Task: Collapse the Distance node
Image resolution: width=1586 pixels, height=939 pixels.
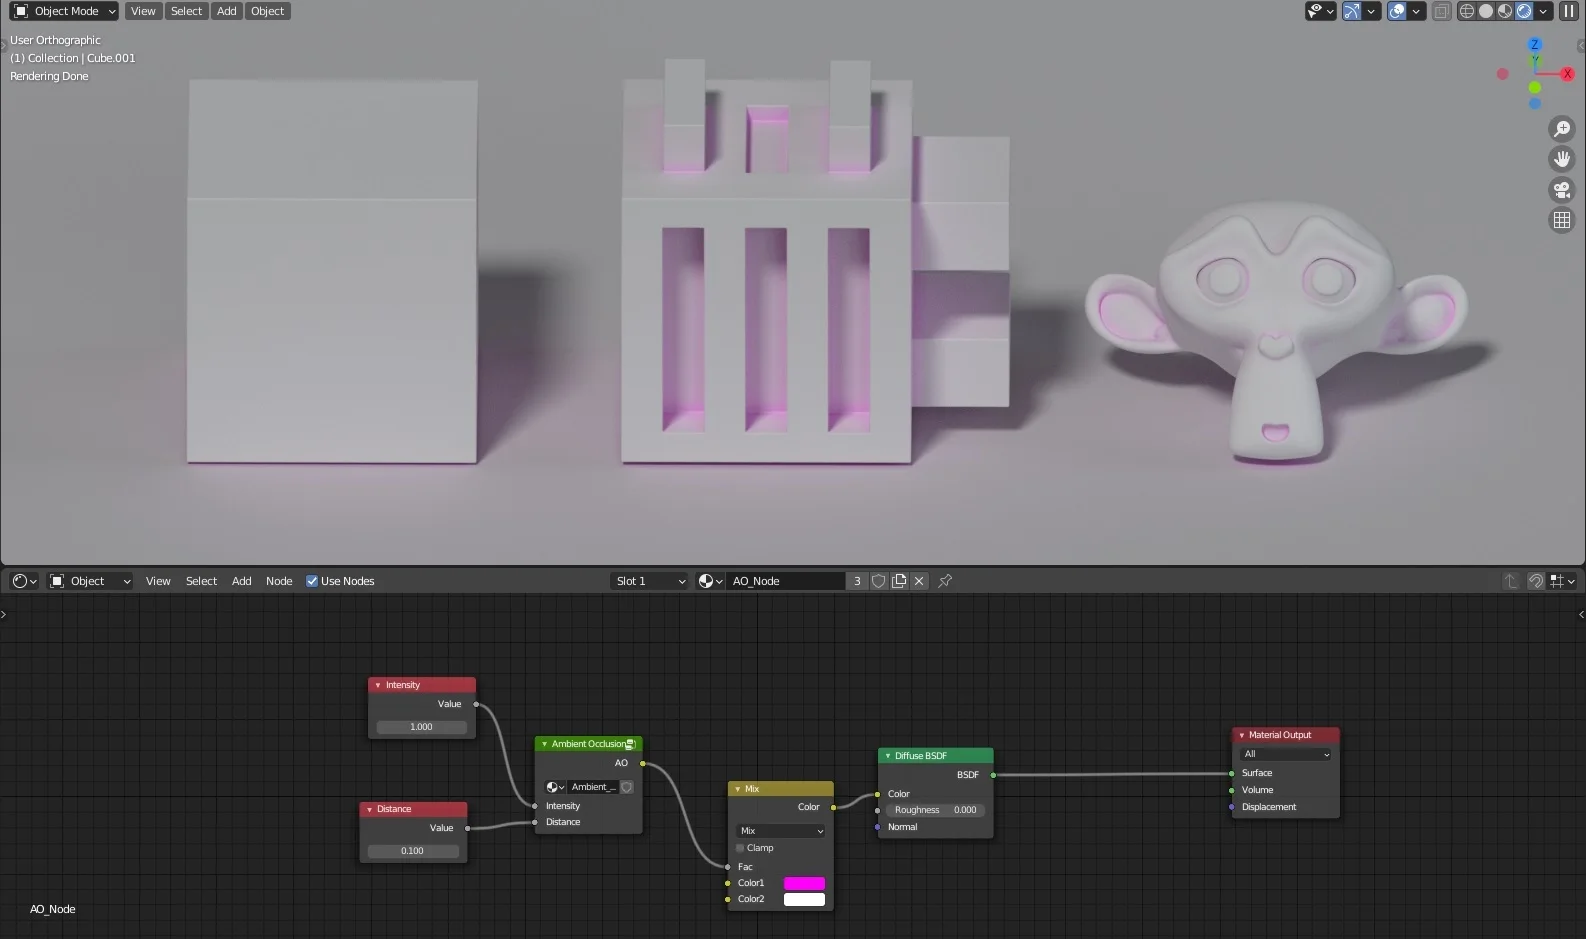Action: pos(369,809)
